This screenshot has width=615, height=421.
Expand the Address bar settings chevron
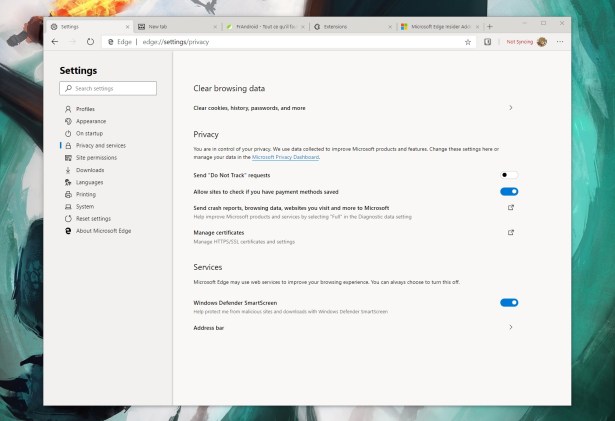click(511, 327)
